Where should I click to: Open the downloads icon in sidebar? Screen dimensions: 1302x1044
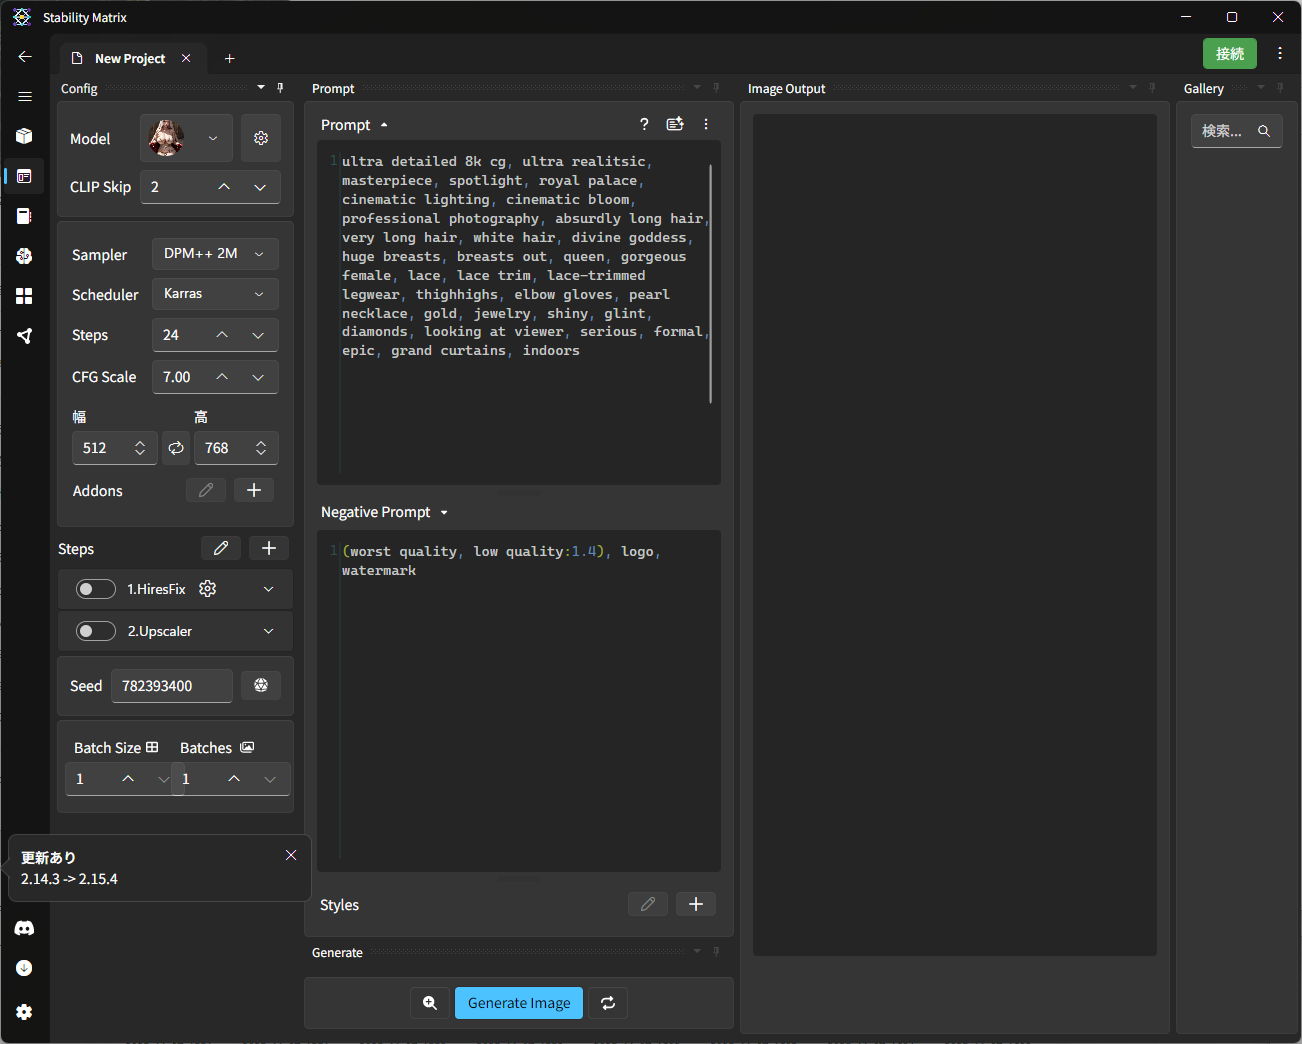click(24, 968)
